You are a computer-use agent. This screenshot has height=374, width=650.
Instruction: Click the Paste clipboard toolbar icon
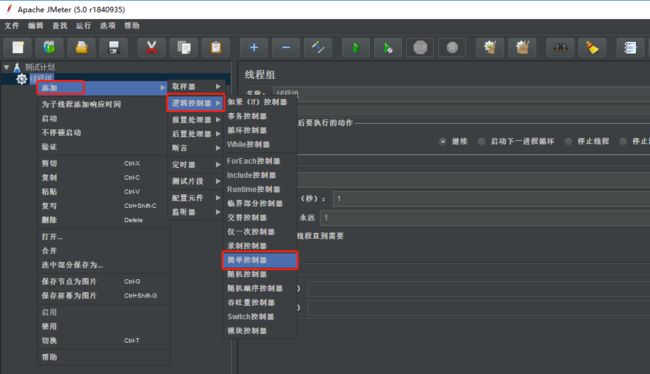[x=216, y=48]
